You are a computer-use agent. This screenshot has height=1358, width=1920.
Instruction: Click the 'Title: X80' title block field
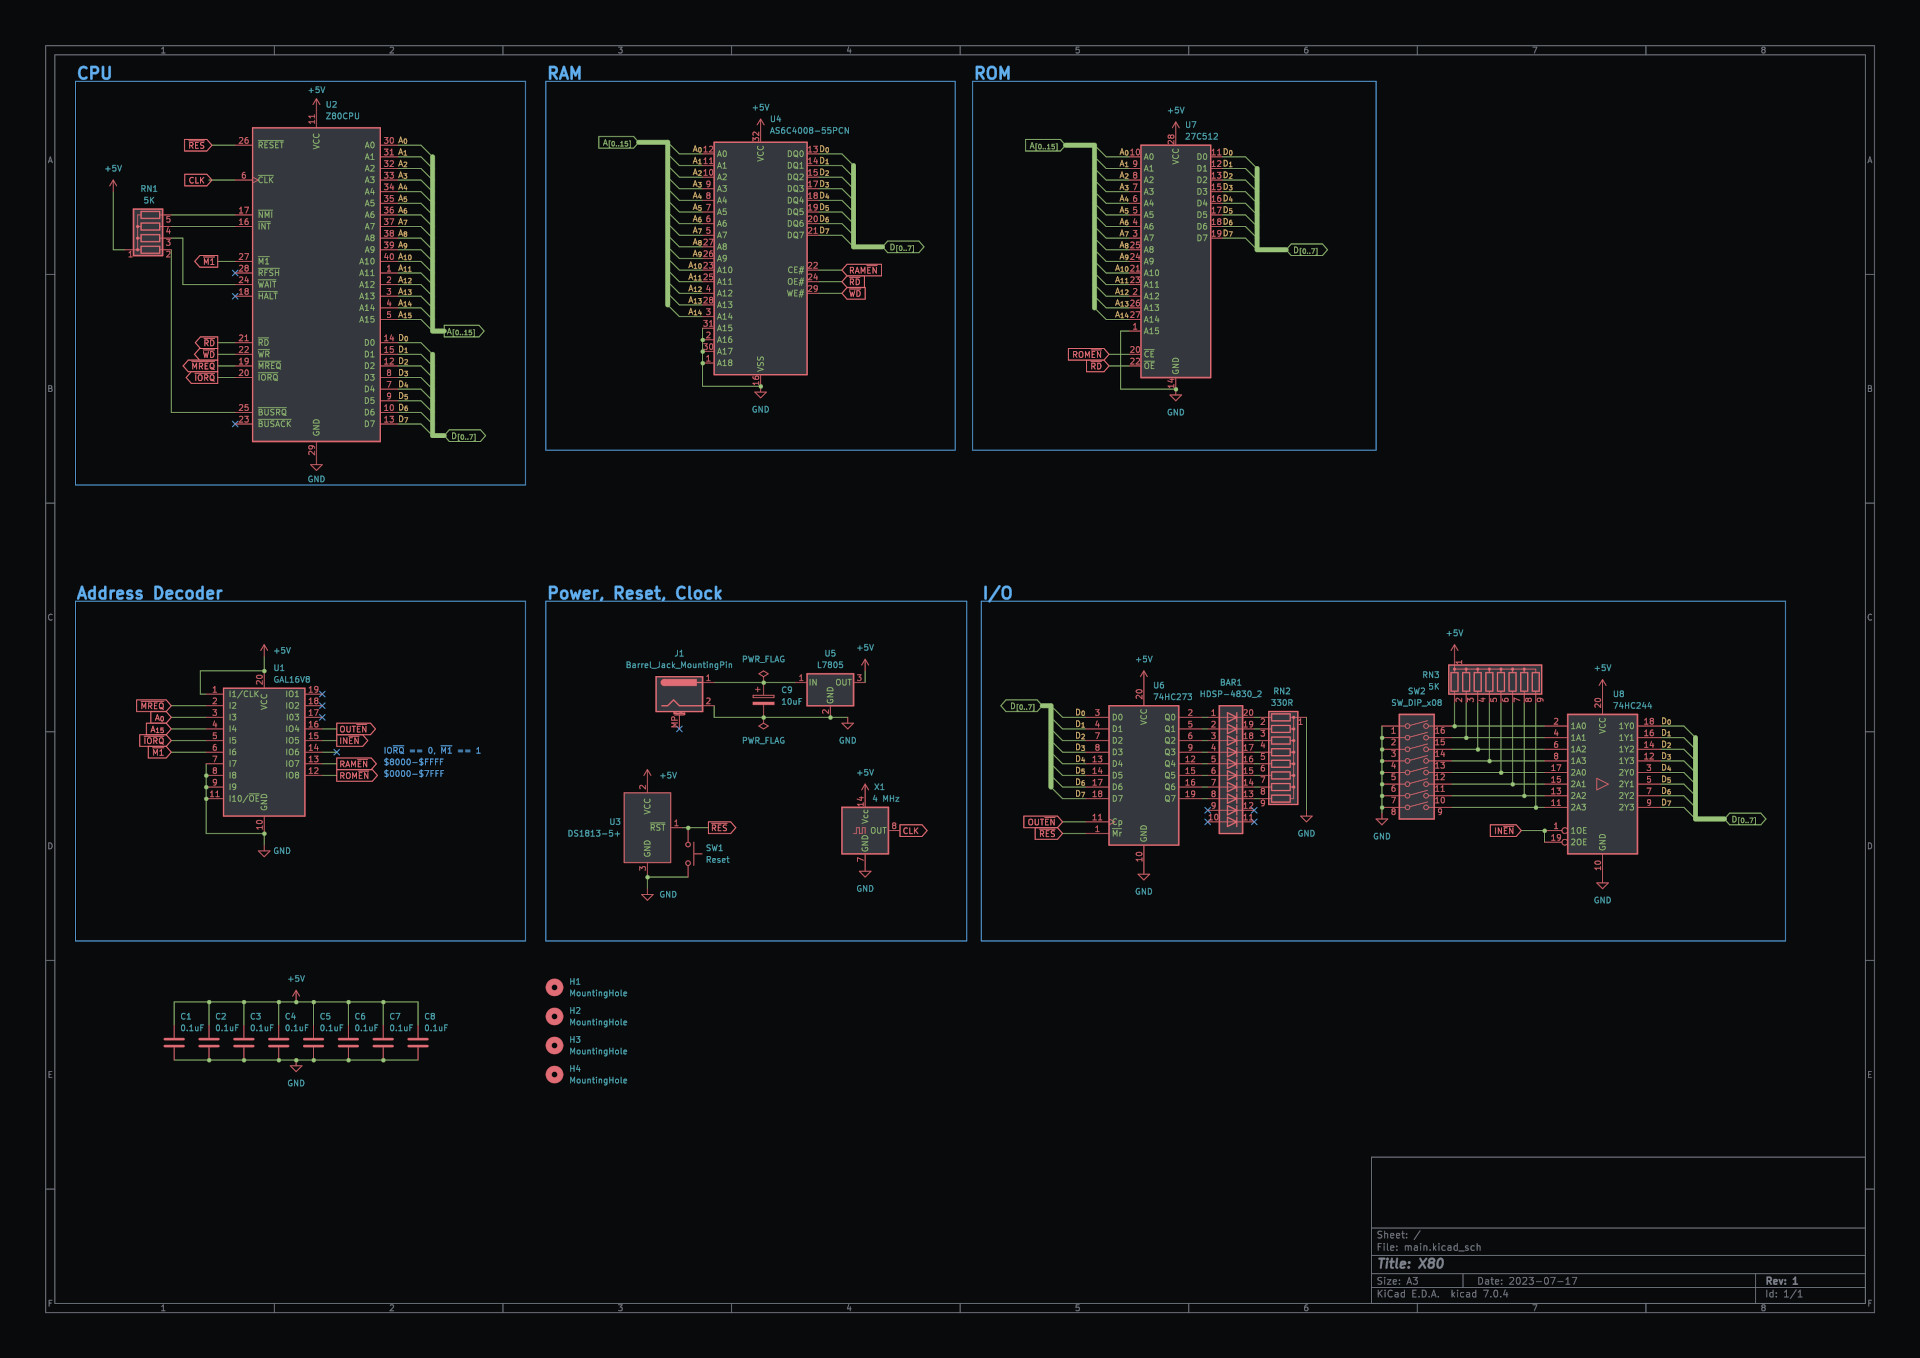click(x=1410, y=1264)
